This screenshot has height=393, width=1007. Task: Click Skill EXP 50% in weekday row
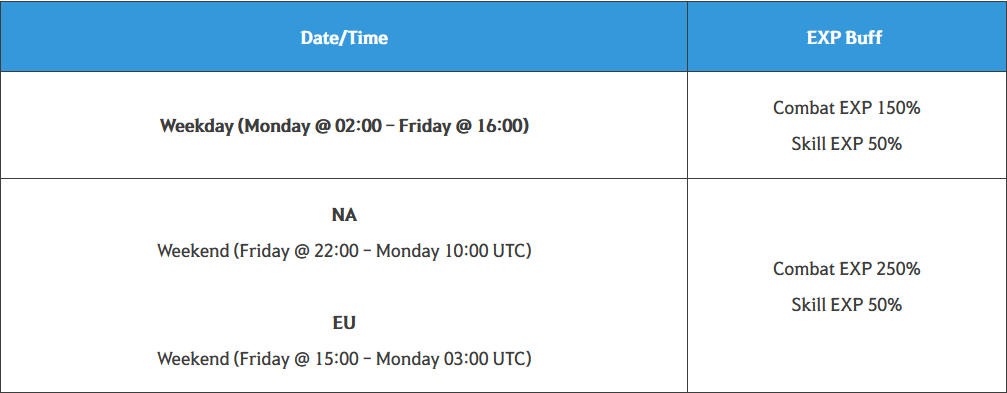click(x=846, y=144)
